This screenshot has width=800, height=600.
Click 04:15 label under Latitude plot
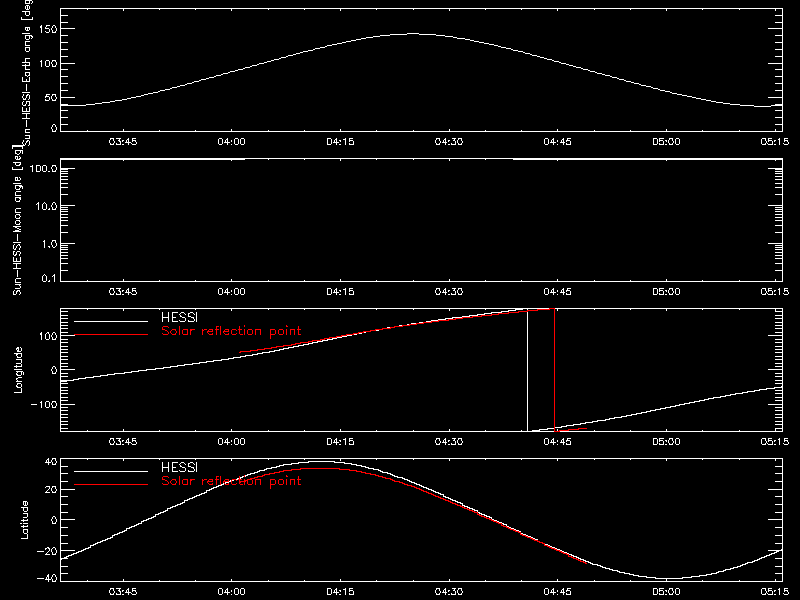[340, 592]
